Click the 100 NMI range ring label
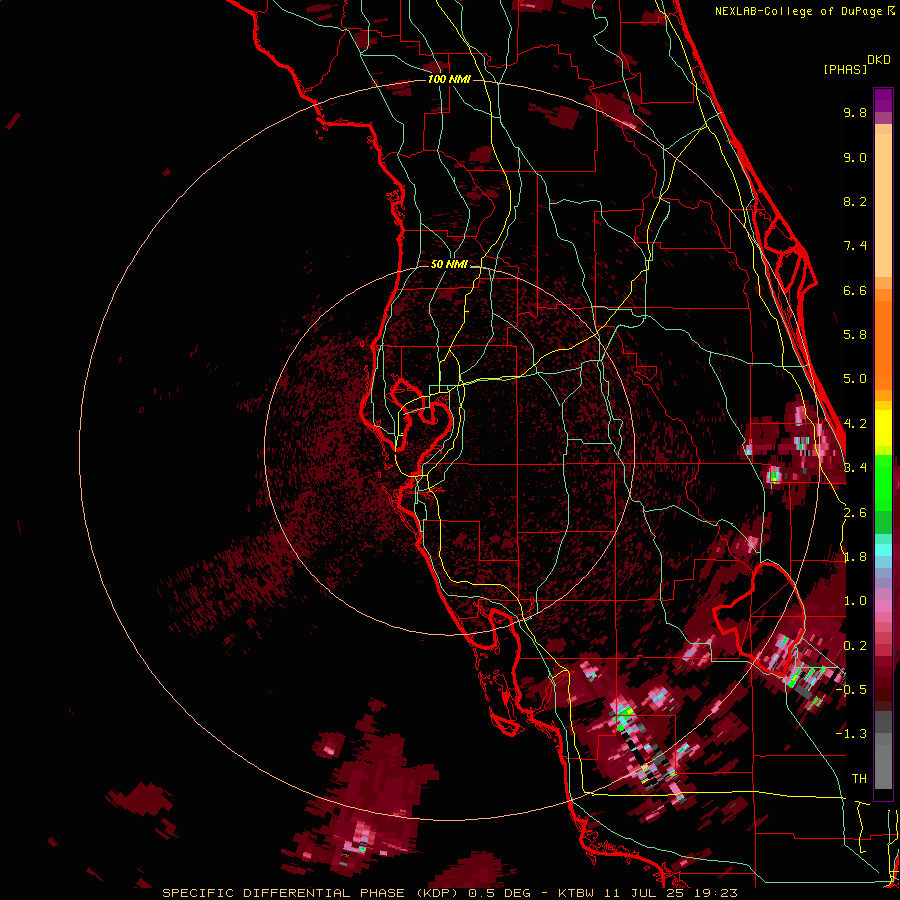The image size is (900, 900). [449, 79]
